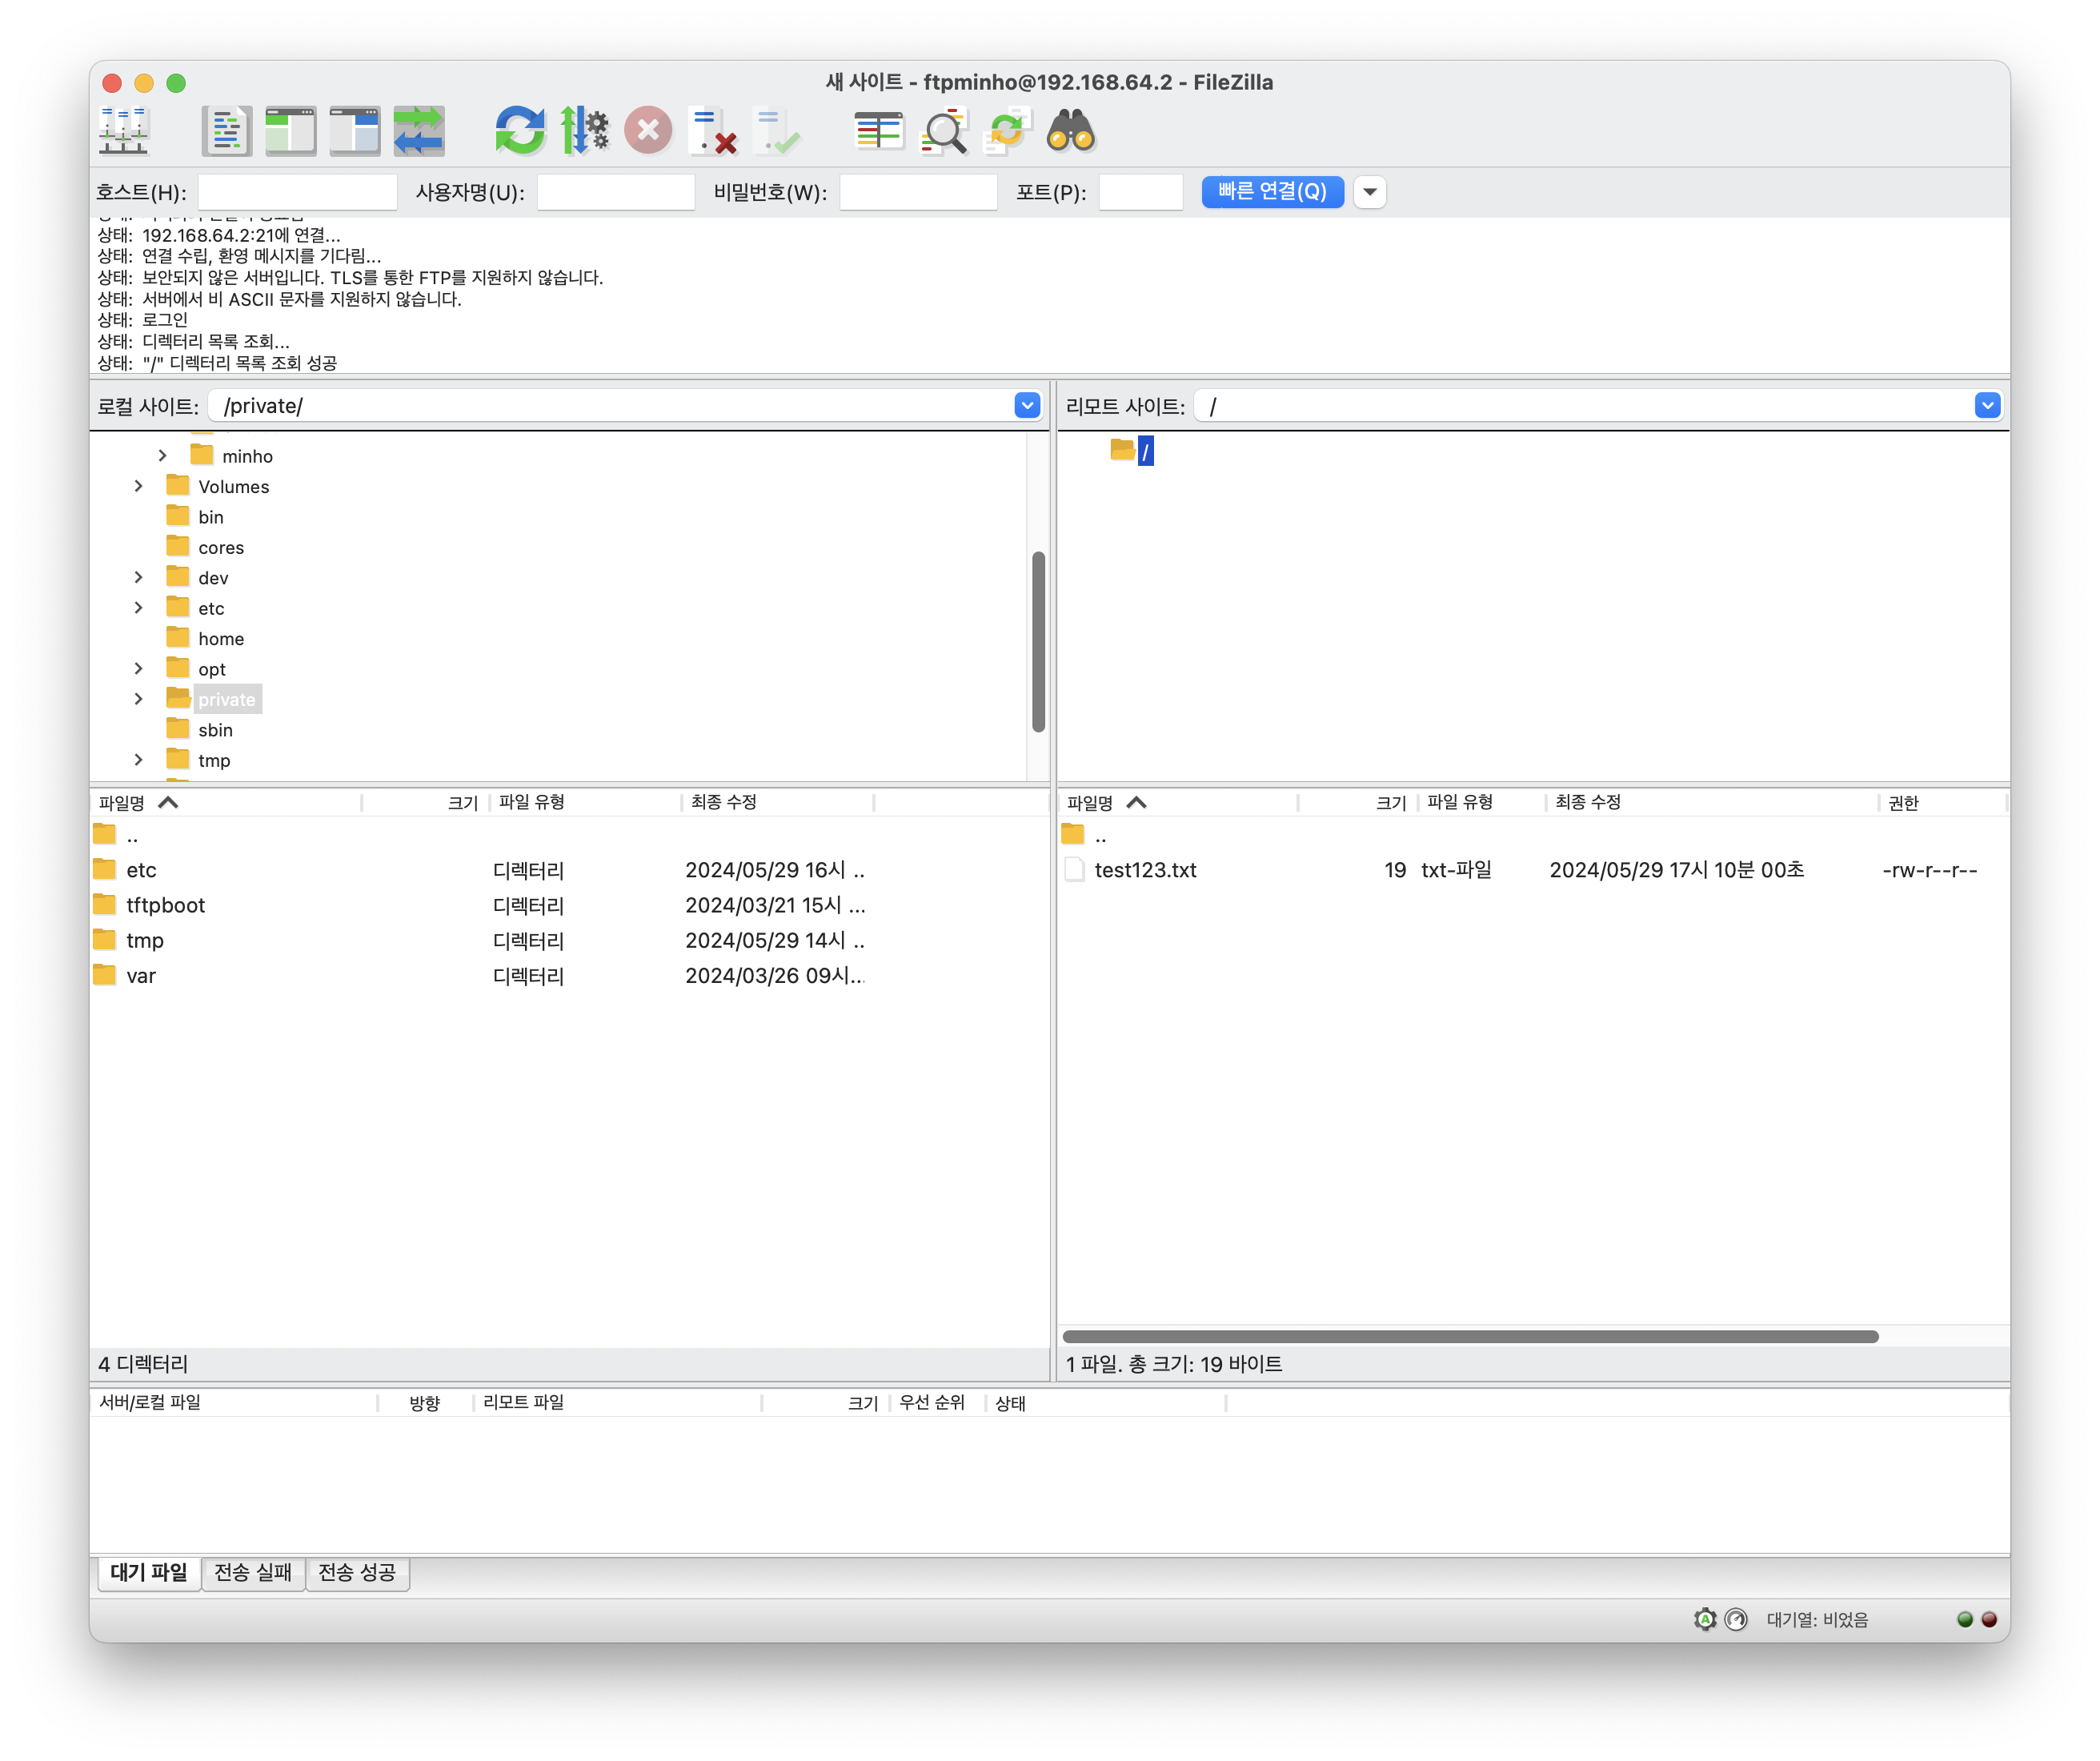The height and width of the screenshot is (1761, 2100).
Task: Open the remote site path dropdown
Action: coord(1986,406)
